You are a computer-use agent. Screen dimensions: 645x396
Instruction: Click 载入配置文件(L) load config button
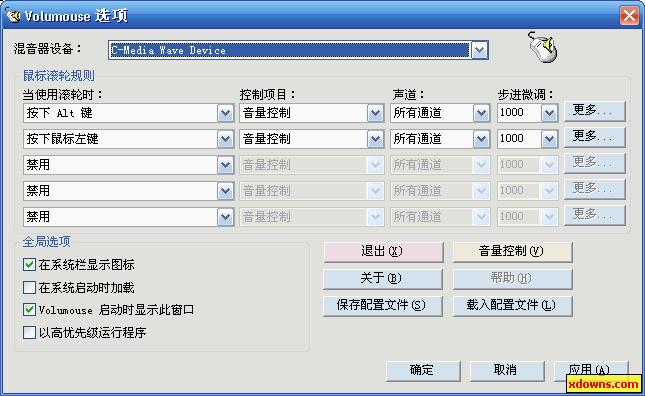point(513,306)
